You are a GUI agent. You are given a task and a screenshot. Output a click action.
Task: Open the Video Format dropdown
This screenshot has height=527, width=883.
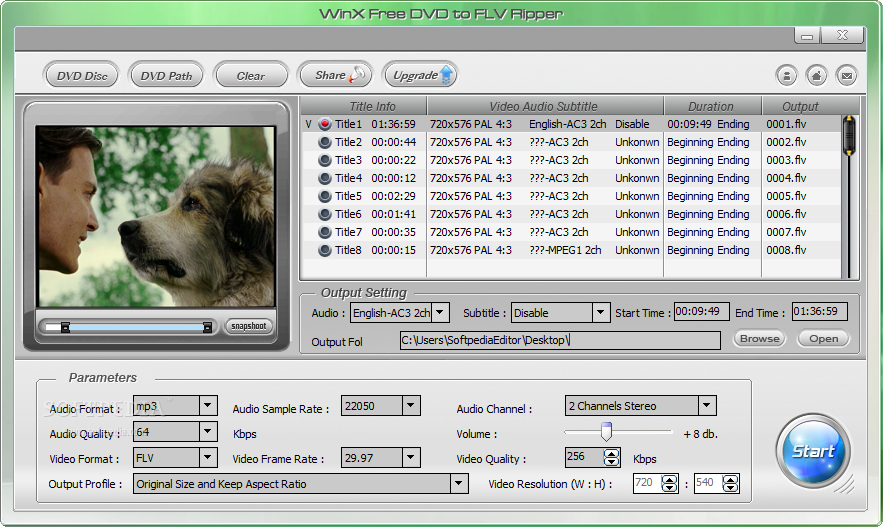click(x=208, y=457)
